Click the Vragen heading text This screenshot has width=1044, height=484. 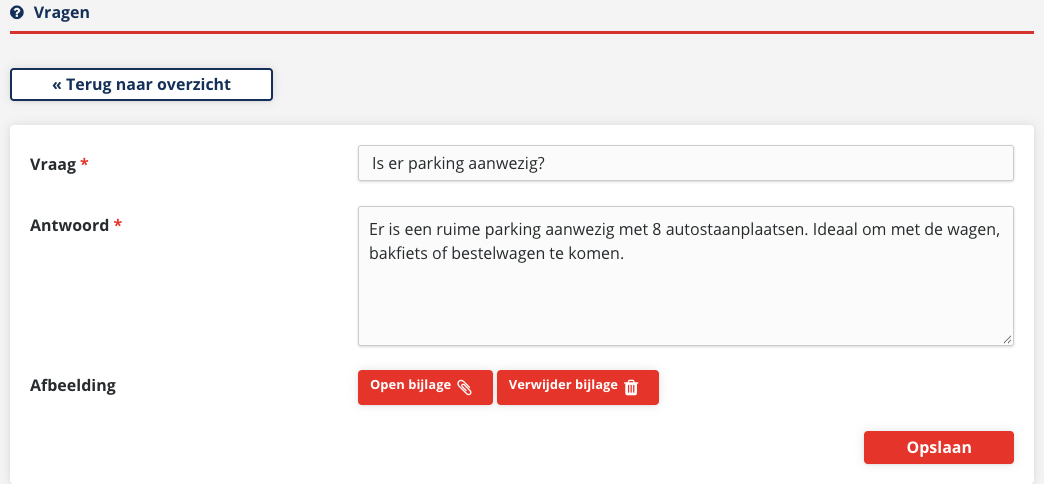(62, 12)
